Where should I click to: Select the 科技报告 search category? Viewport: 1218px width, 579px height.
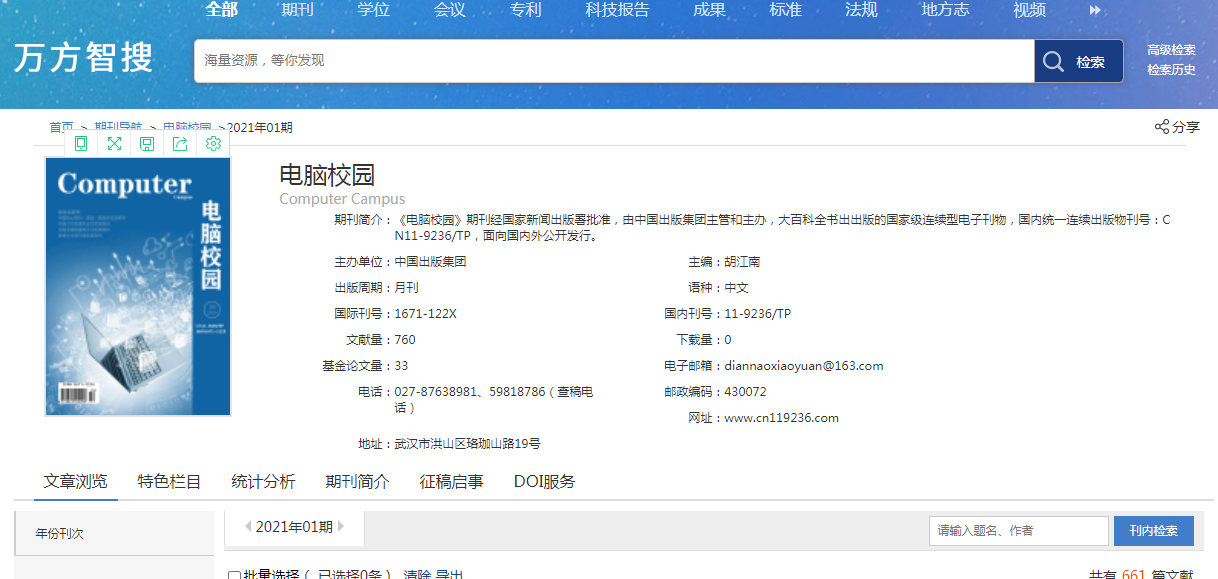pos(618,10)
